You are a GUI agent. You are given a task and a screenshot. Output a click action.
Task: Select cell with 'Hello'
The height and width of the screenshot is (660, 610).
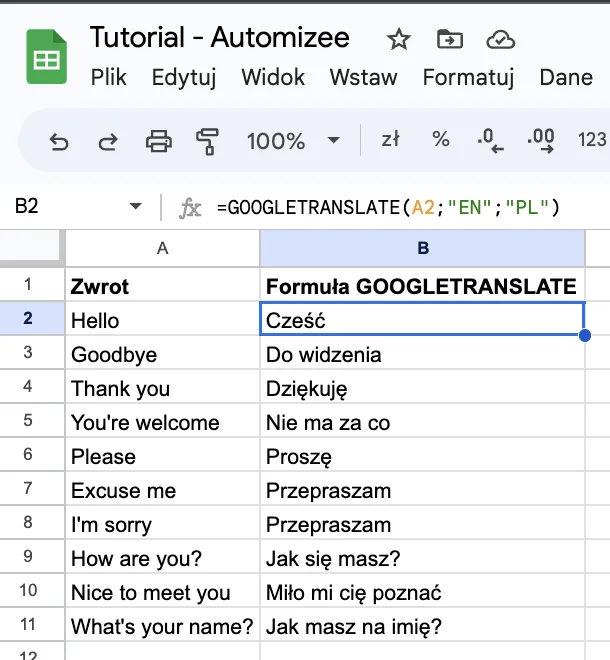pos(162,319)
